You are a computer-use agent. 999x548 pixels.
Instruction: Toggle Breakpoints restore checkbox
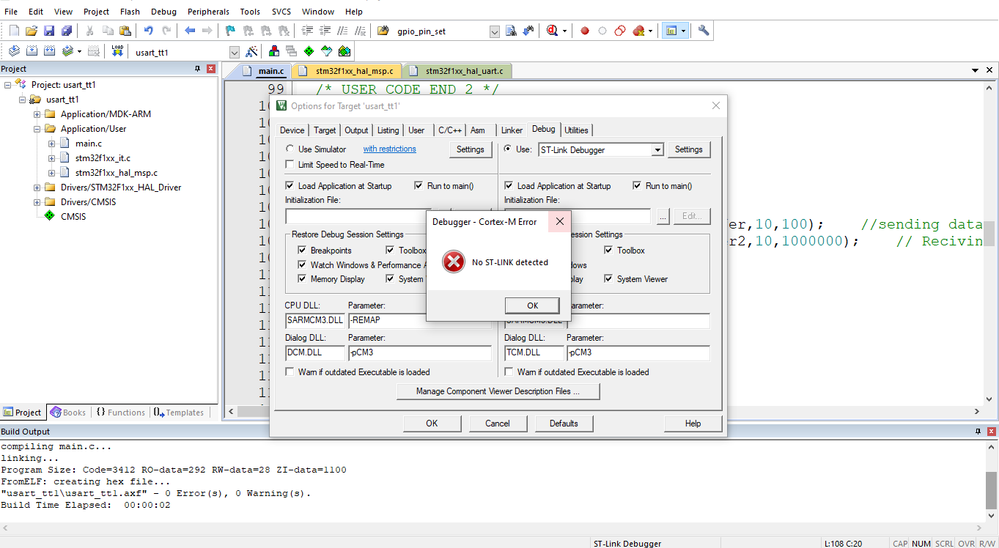tap(302, 250)
